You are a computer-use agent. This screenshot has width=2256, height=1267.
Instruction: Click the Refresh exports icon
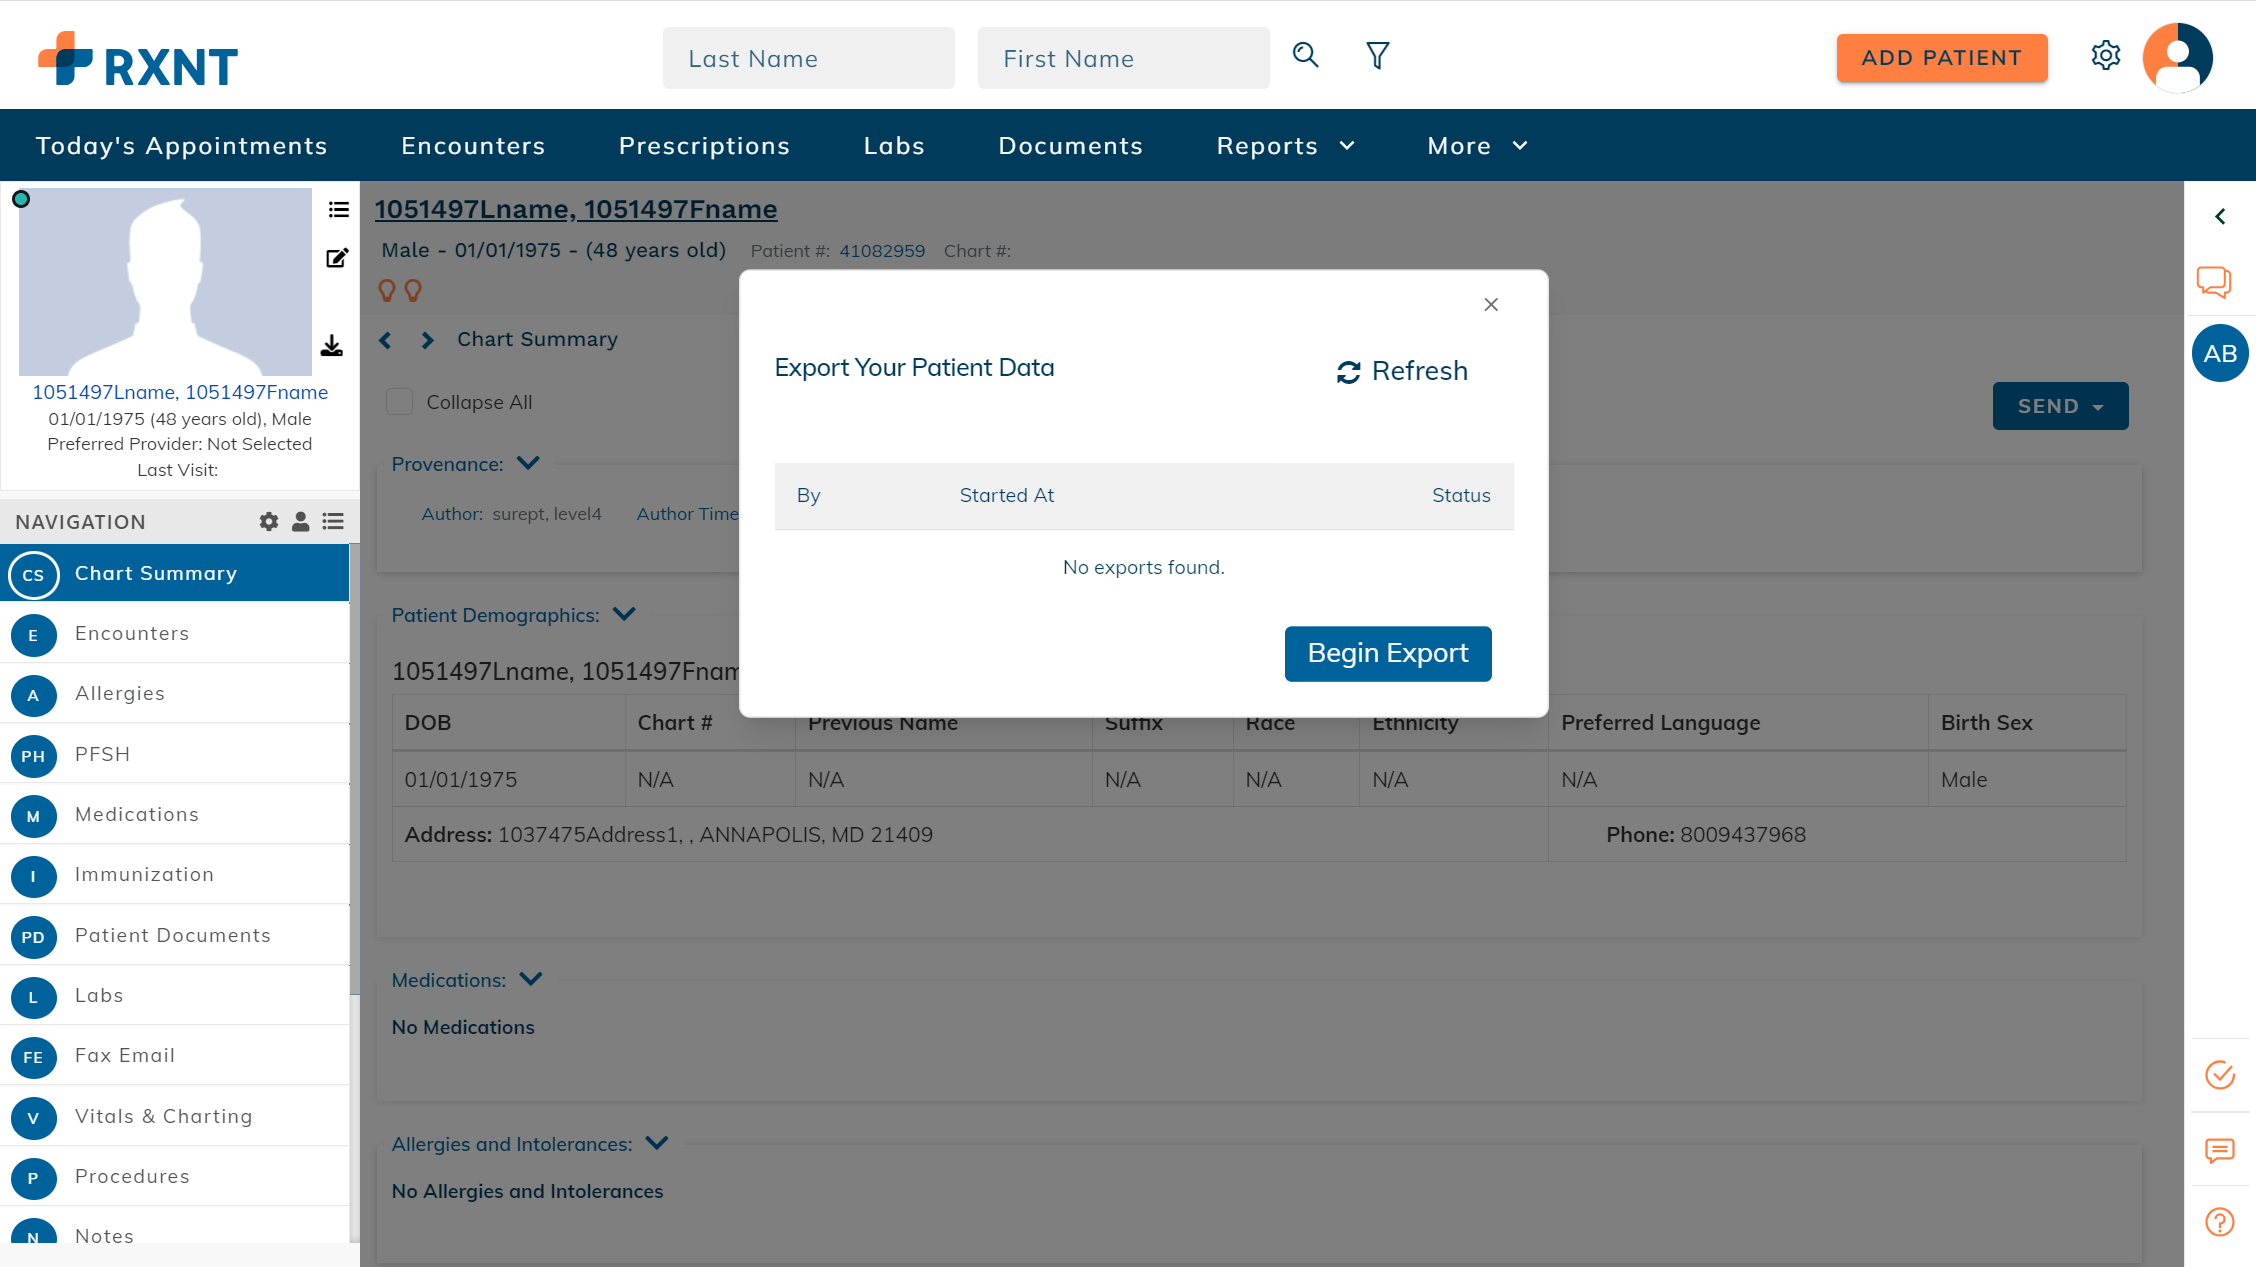coord(1349,372)
